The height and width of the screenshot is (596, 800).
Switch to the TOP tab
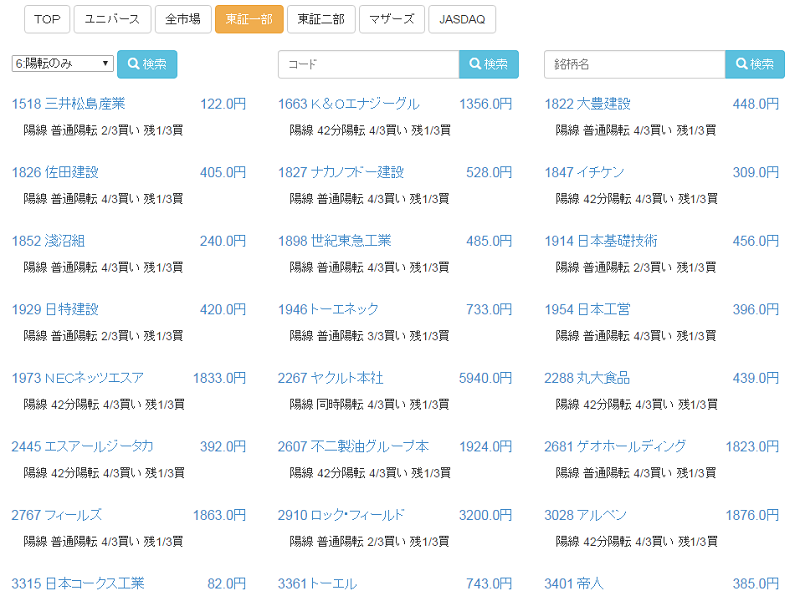point(47,19)
